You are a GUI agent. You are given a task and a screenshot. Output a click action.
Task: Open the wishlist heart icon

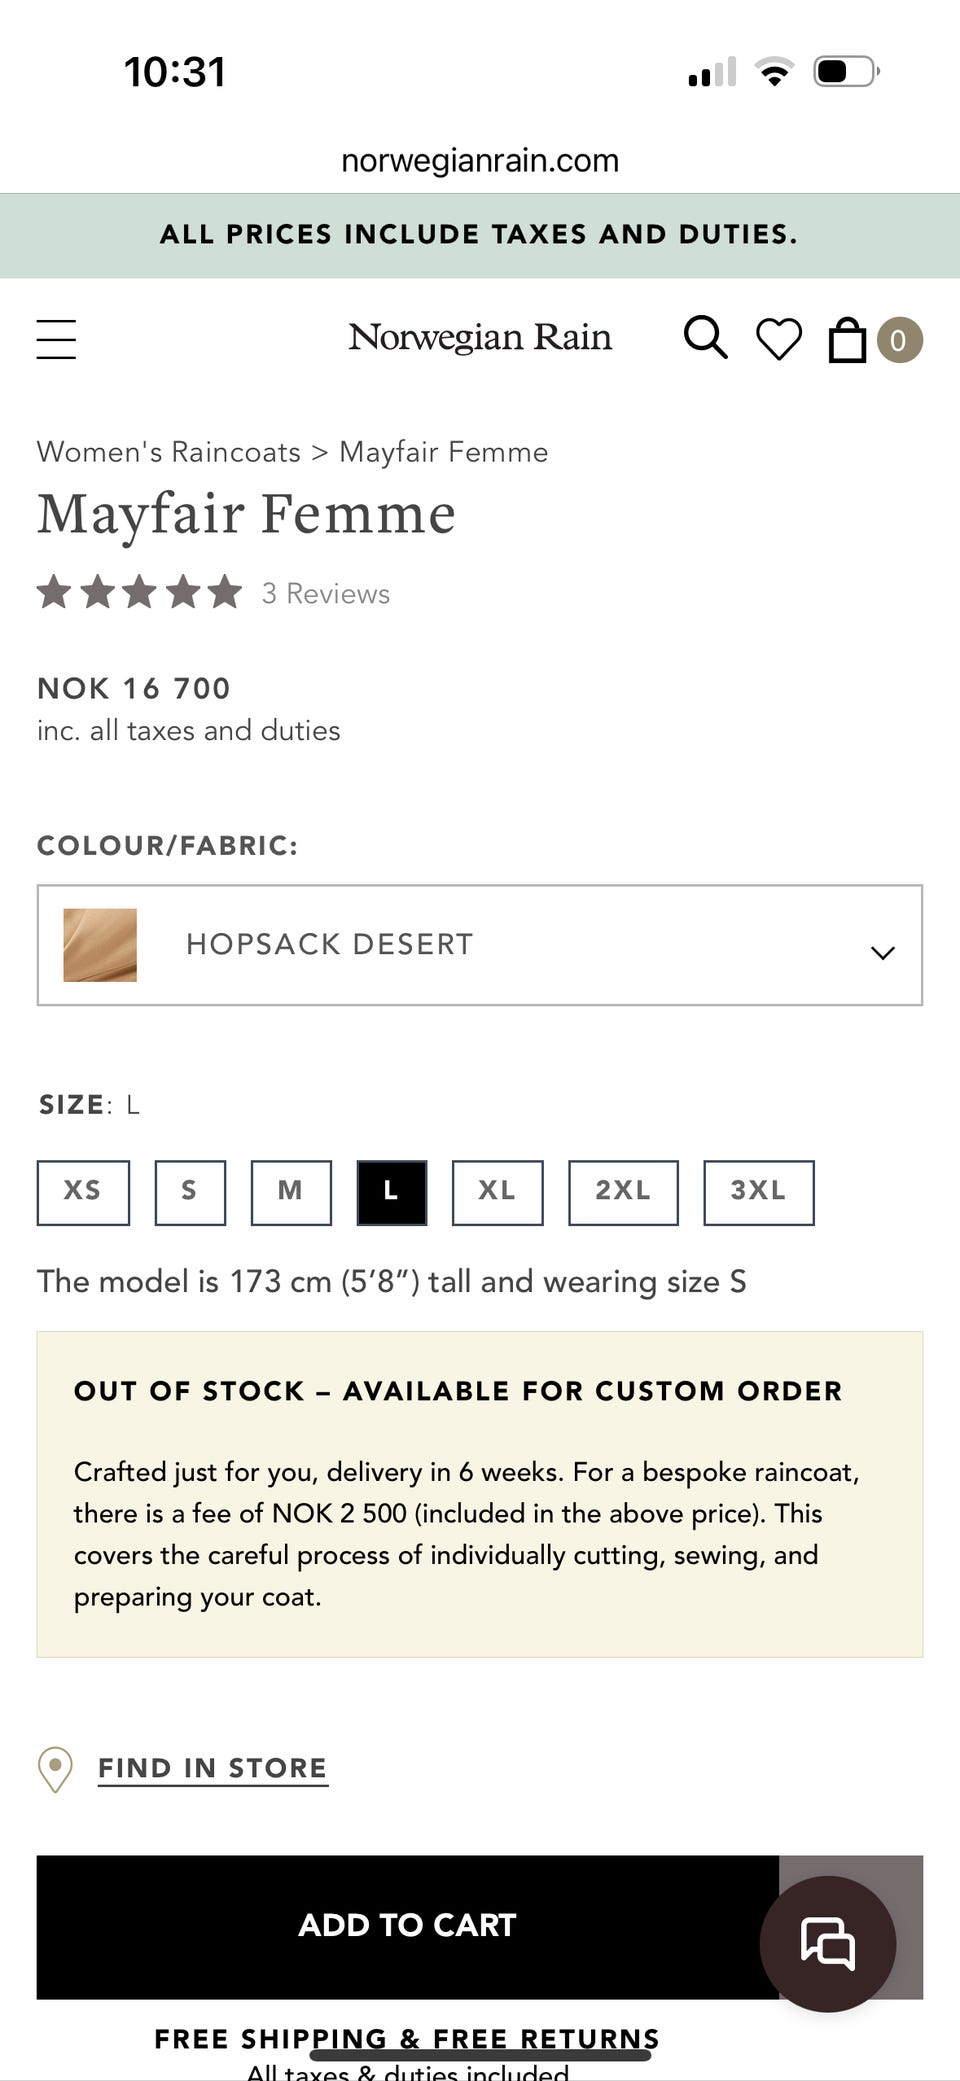click(778, 339)
